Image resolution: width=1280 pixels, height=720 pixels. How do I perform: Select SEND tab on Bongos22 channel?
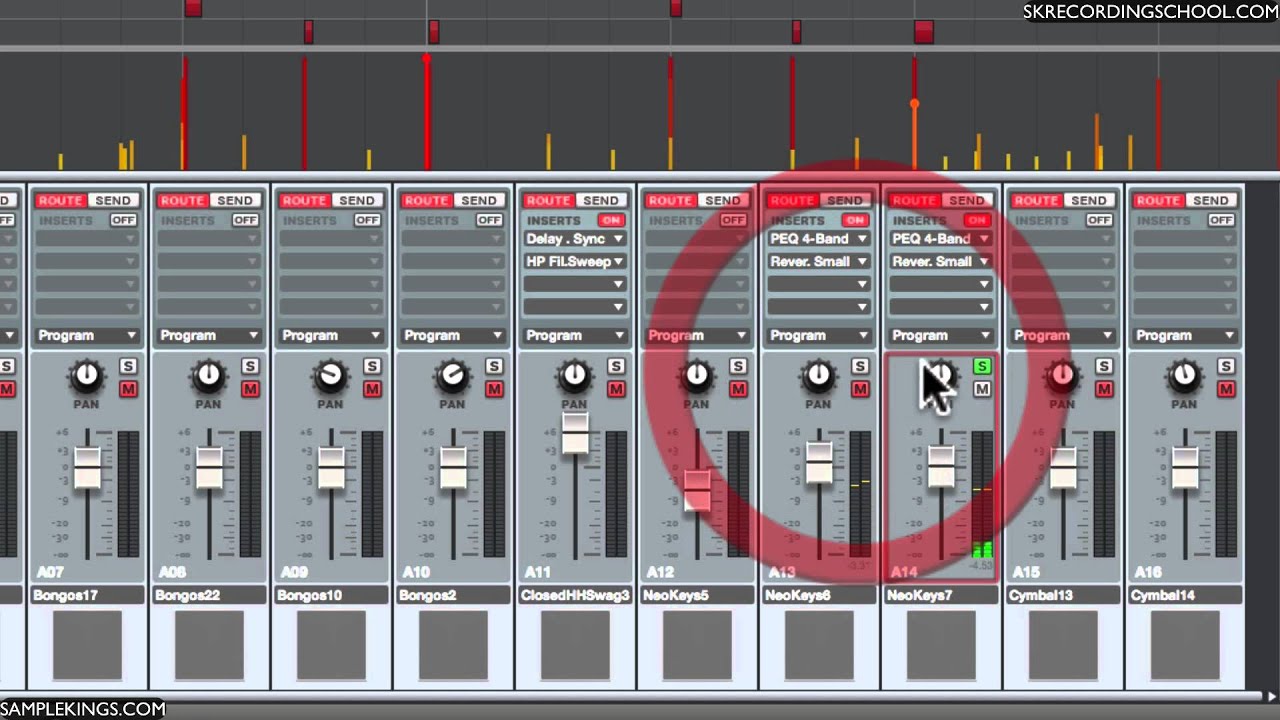(x=235, y=200)
